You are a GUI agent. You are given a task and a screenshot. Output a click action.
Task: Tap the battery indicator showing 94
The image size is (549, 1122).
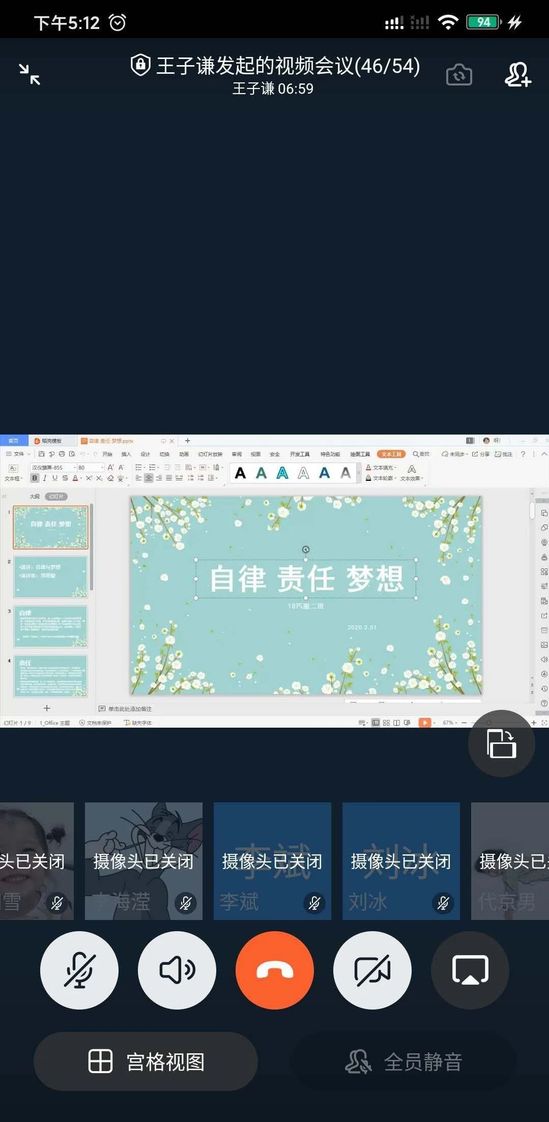click(483, 22)
